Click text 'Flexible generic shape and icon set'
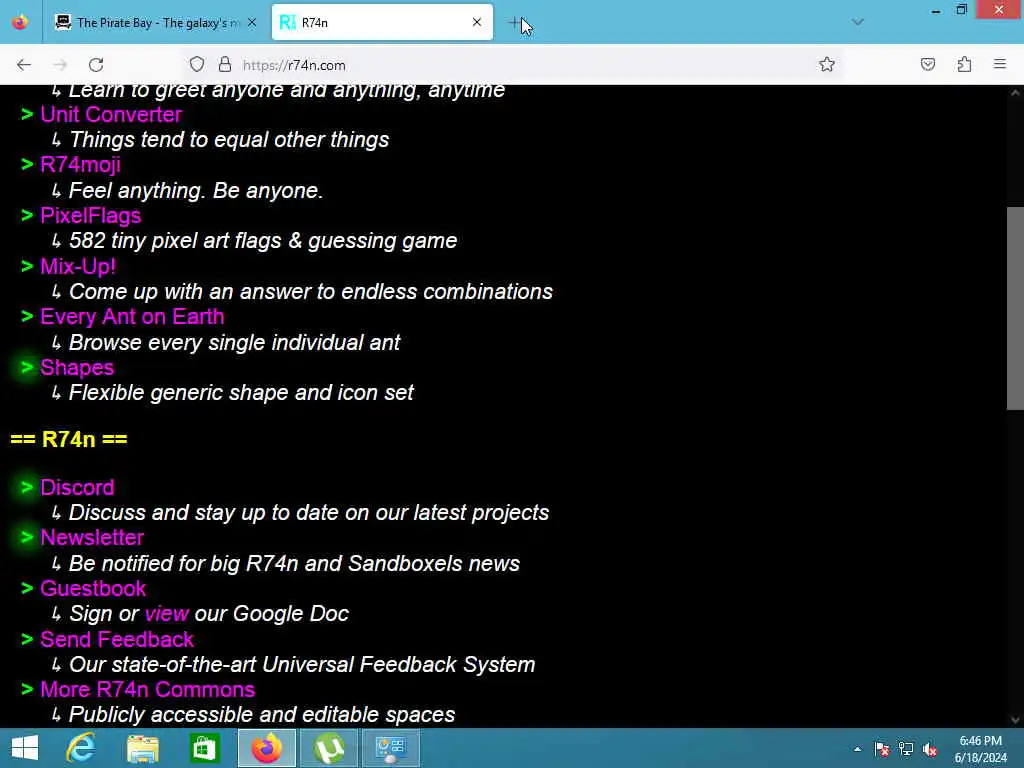This screenshot has width=1024, height=768. [241, 393]
